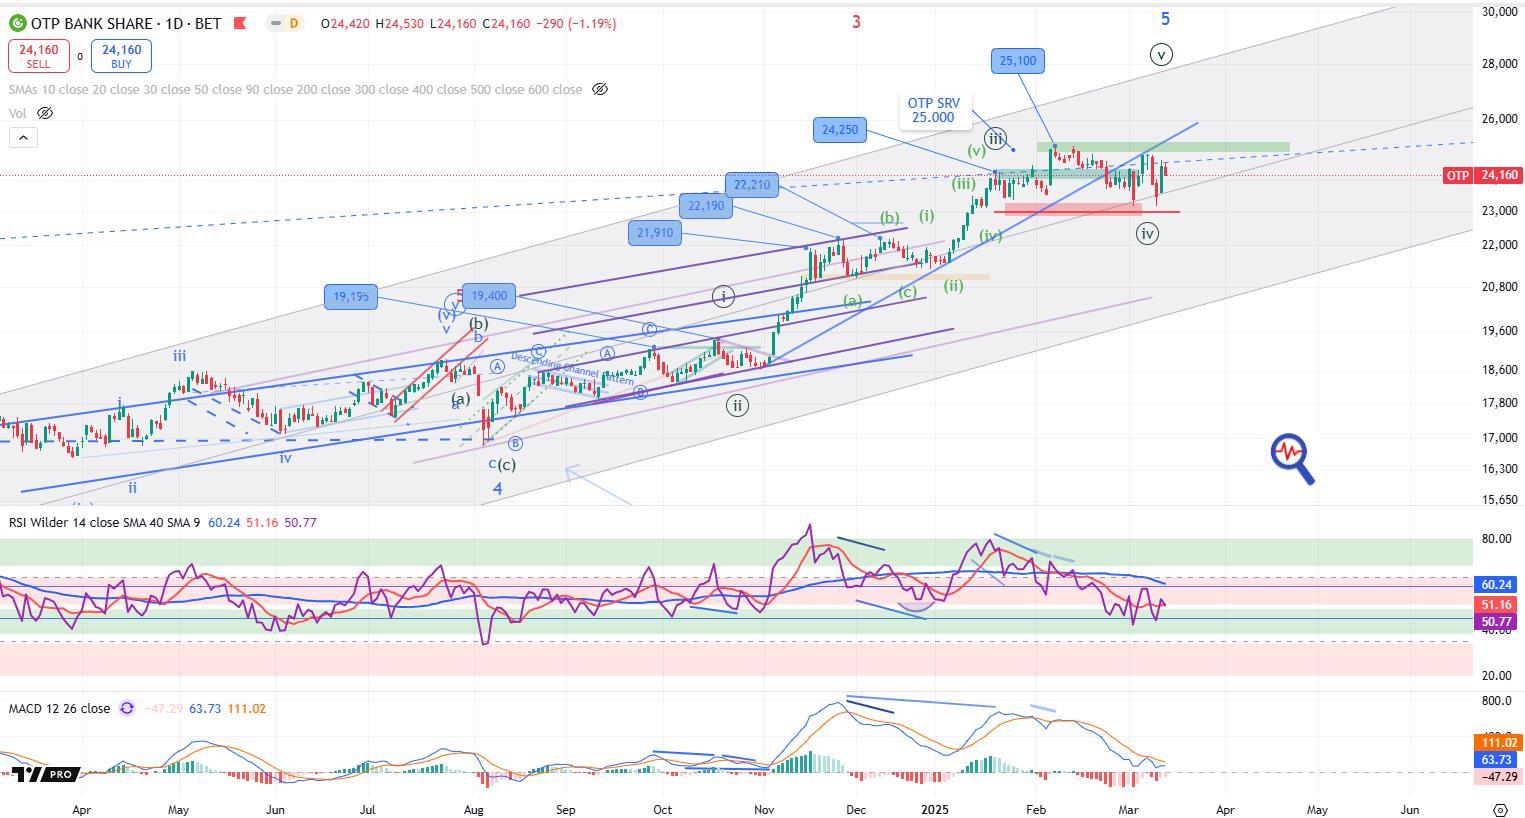The height and width of the screenshot is (818, 1525).
Task: Click the 24,250 price callout label
Action: coord(840,129)
